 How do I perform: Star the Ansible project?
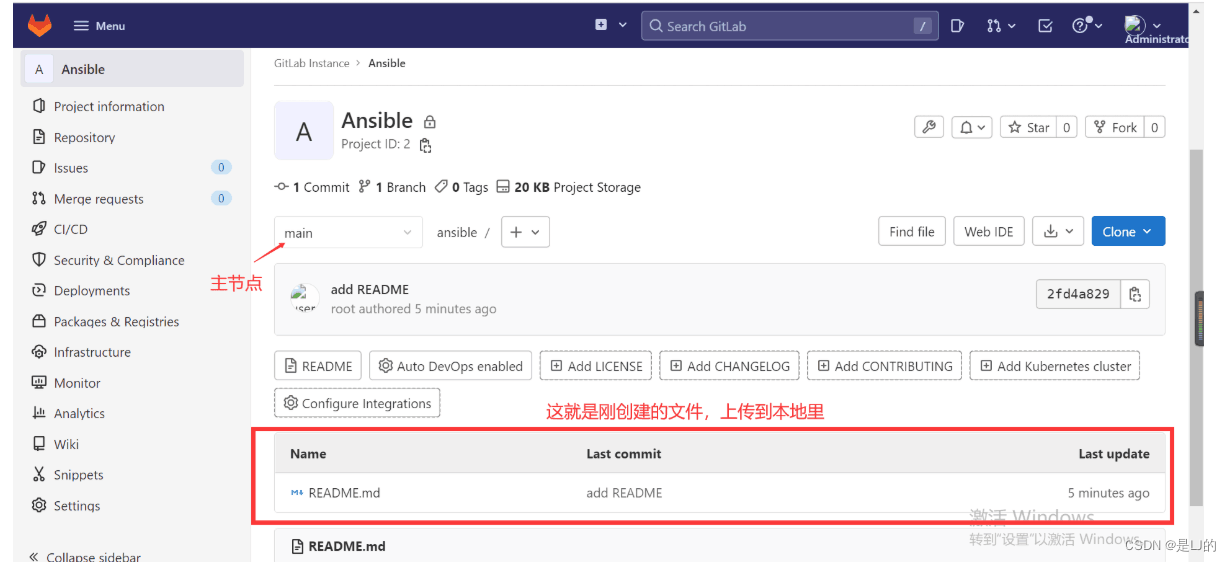click(x=1028, y=127)
